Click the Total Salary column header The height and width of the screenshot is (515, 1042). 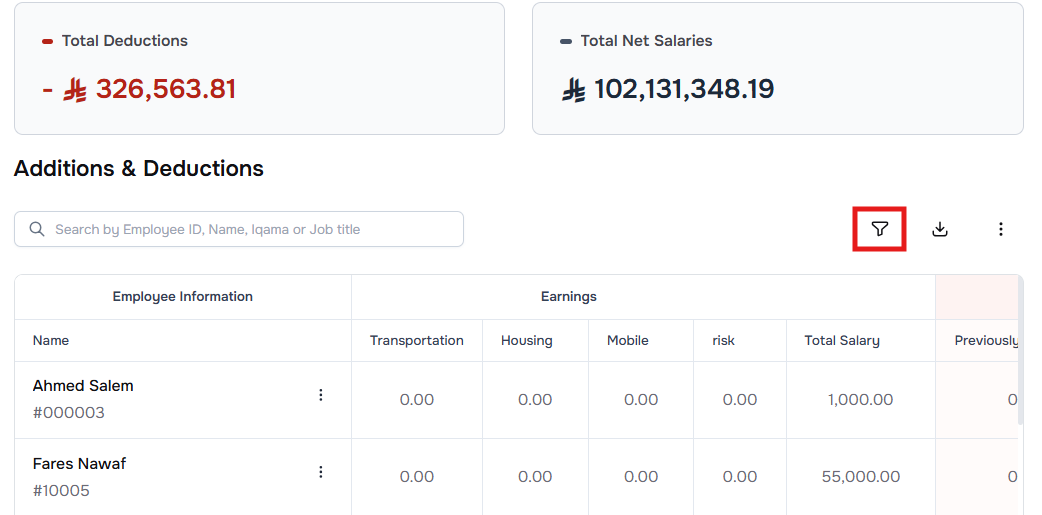[842, 340]
